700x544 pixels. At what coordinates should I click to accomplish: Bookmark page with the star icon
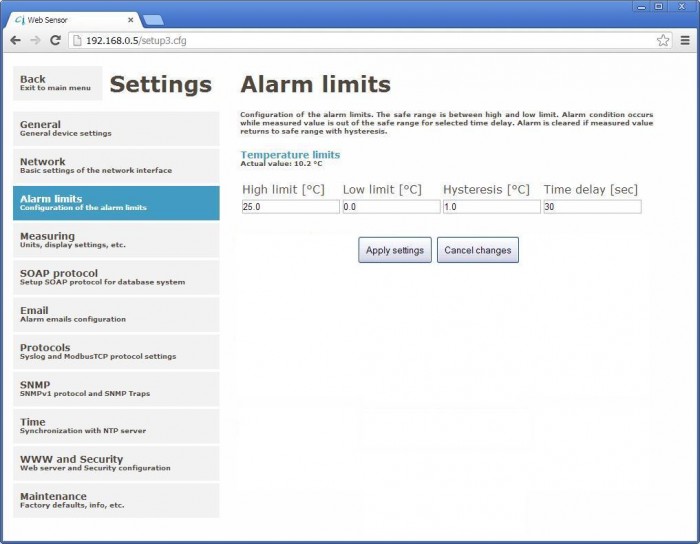[x=662, y=40]
